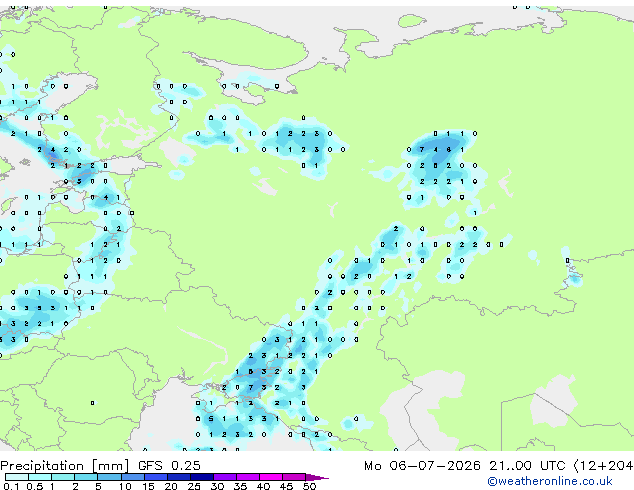Viewport: 634px width, 490px height.
Task: Pick the 20–25 mm dark blue swatch
Action: click(x=179, y=477)
